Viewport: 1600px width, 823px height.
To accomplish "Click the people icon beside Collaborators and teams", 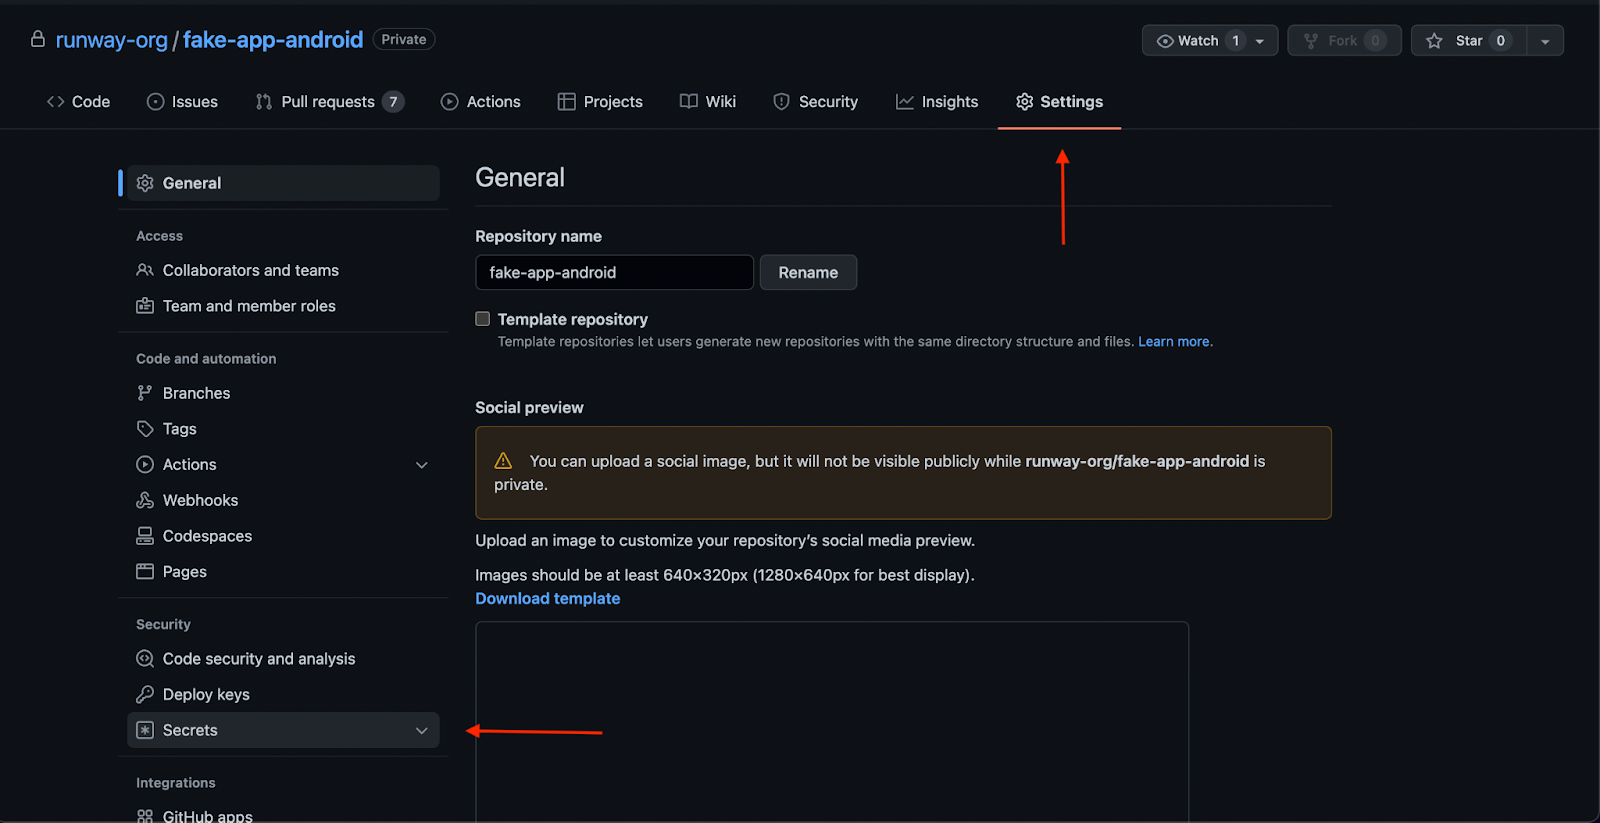I will pos(145,270).
